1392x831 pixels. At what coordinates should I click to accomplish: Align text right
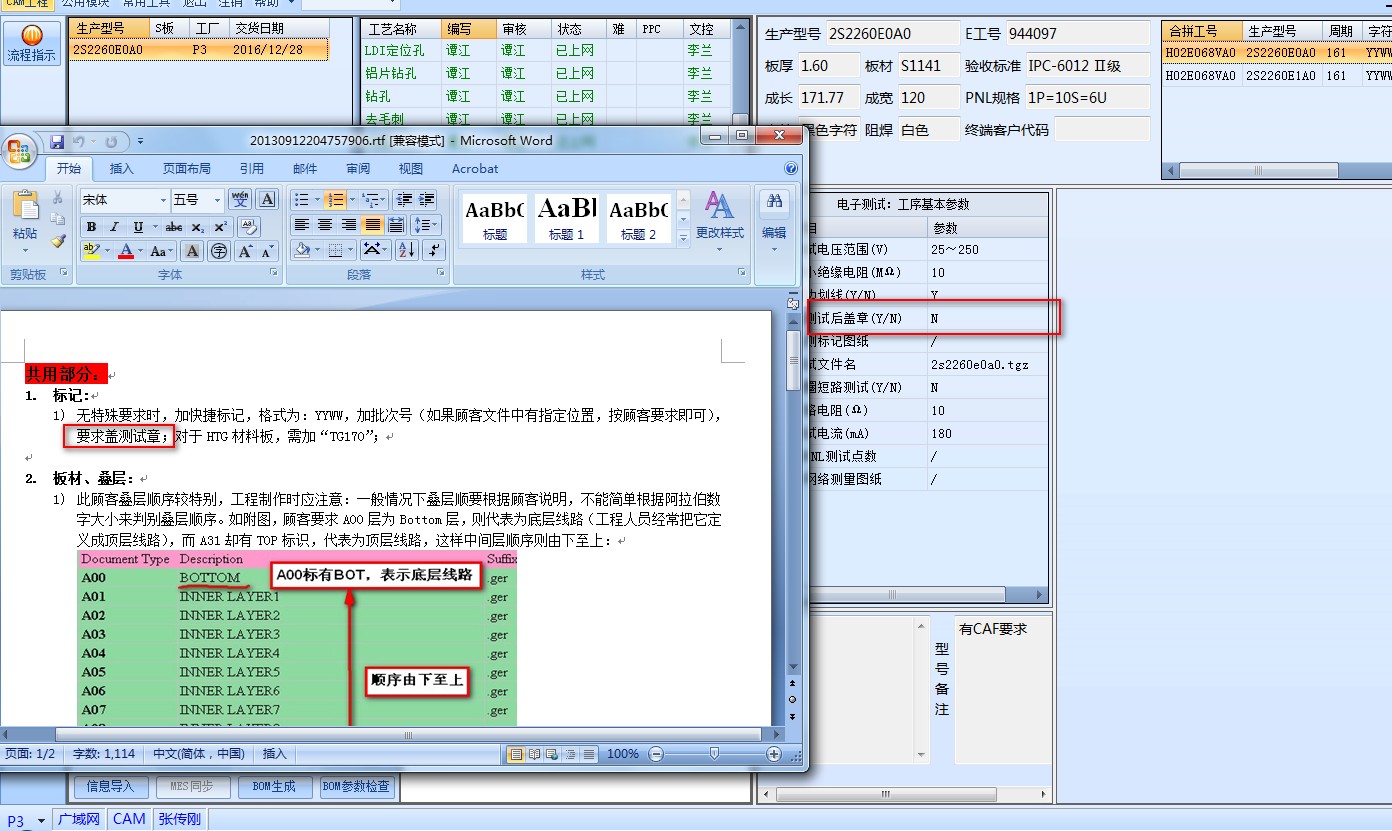349,225
